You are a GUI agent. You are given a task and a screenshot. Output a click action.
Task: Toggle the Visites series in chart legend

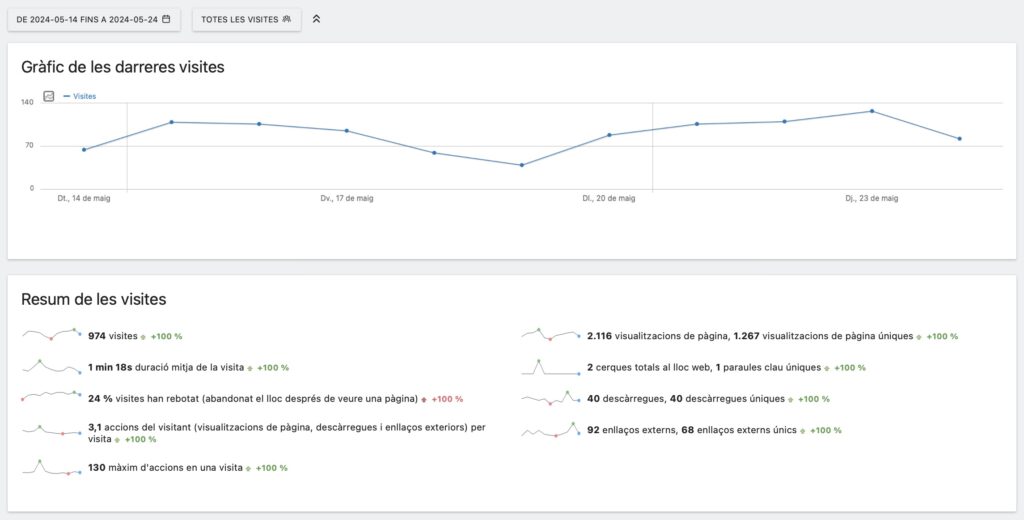click(80, 97)
